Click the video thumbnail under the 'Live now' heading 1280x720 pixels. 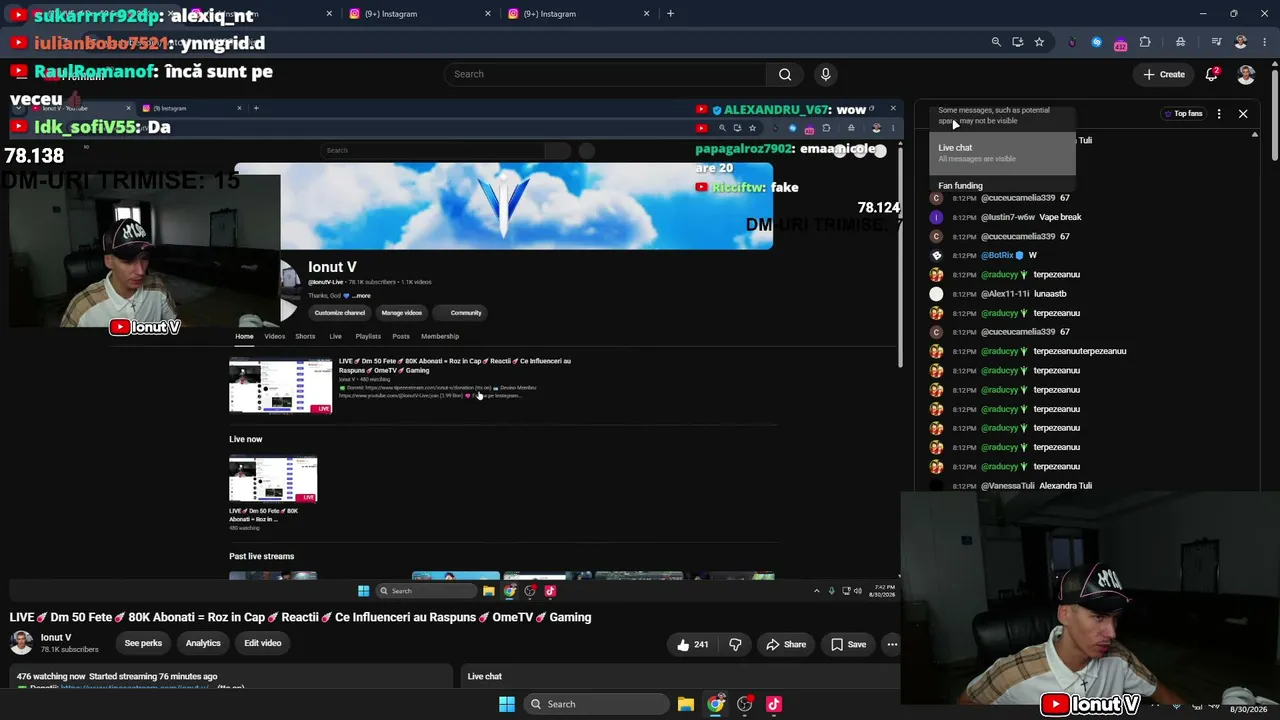point(273,479)
